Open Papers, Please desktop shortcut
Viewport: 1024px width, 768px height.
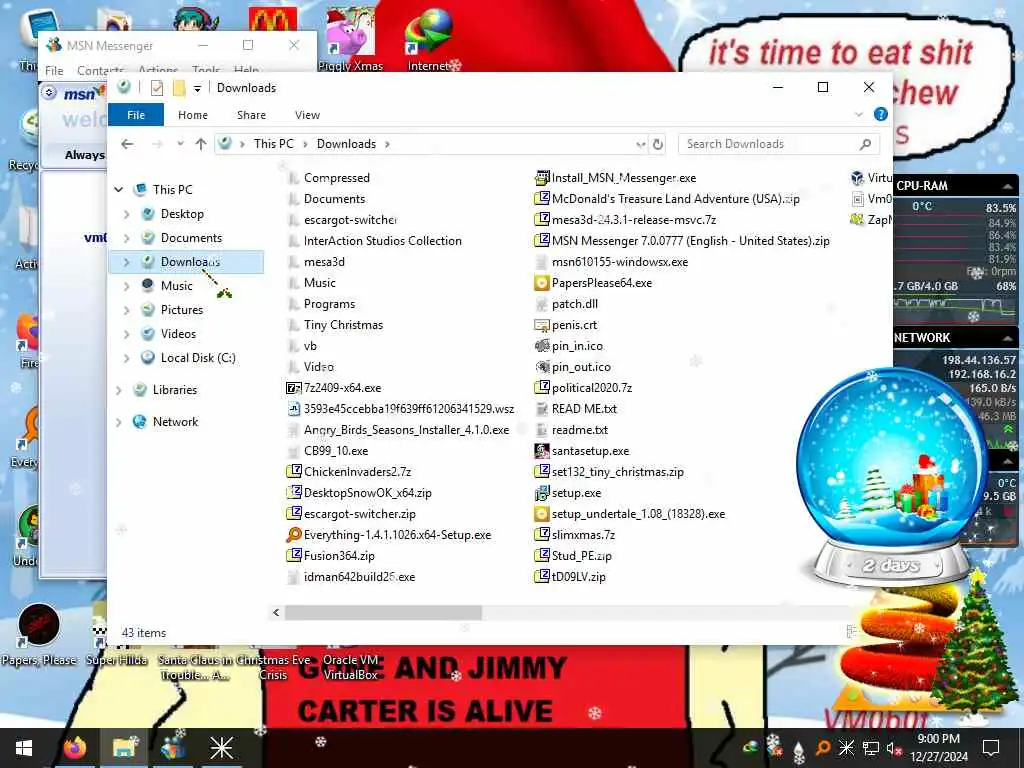click(39, 635)
